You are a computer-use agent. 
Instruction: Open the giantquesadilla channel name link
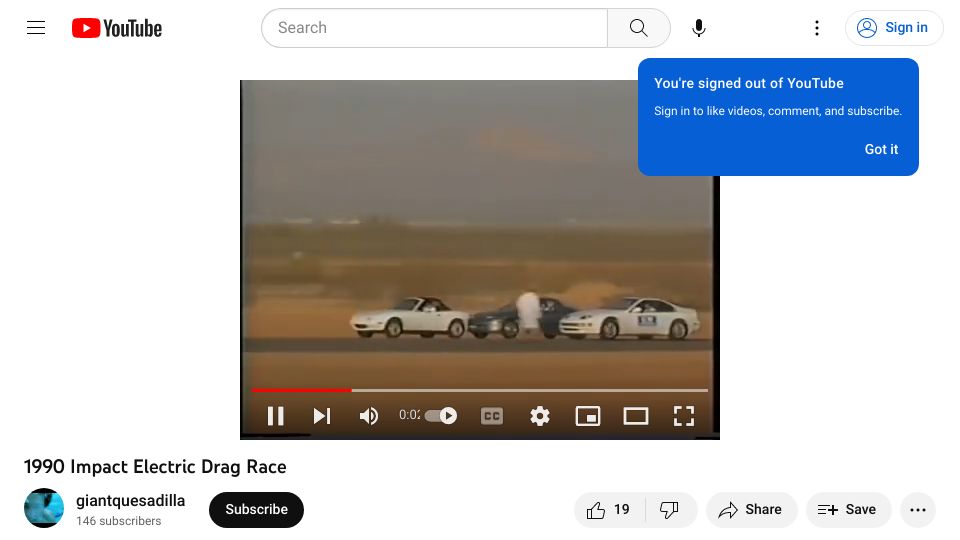coord(130,501)
